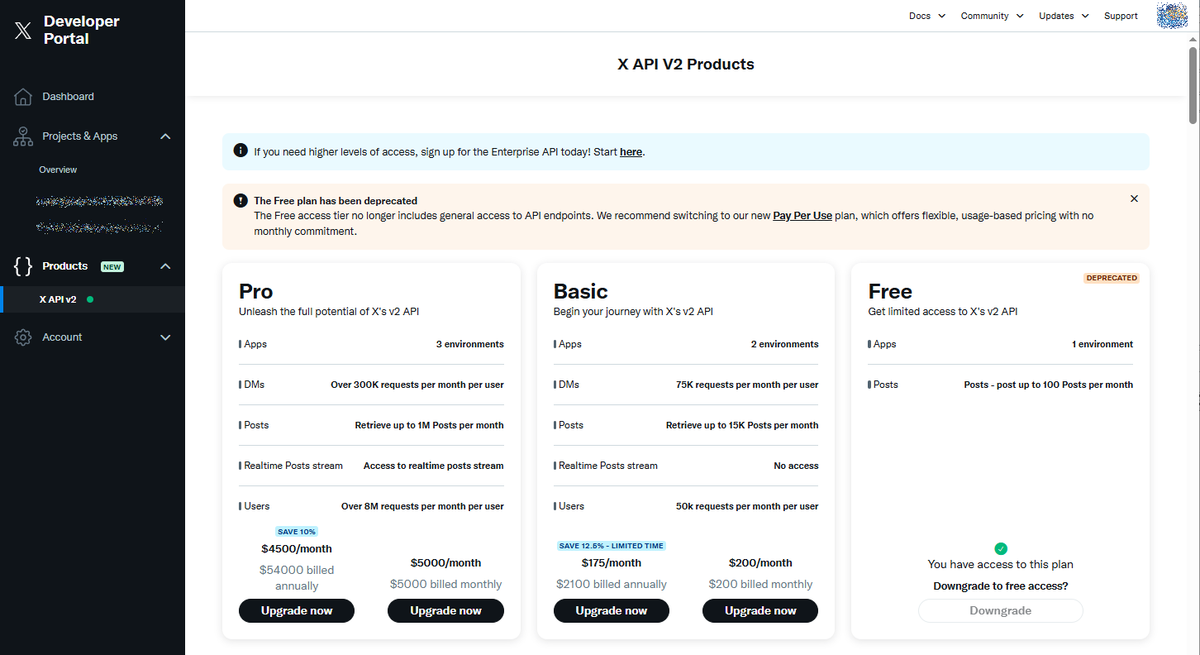Click '2 environments' in Basic plan
Image resolution: width=1200 pixels, height=655 pixels.
784,344
